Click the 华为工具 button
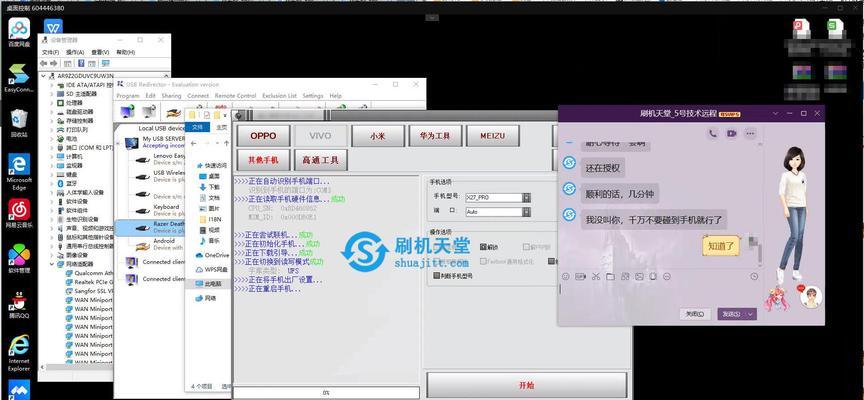This screenshot has height=400, width=864. pos(435,136)
